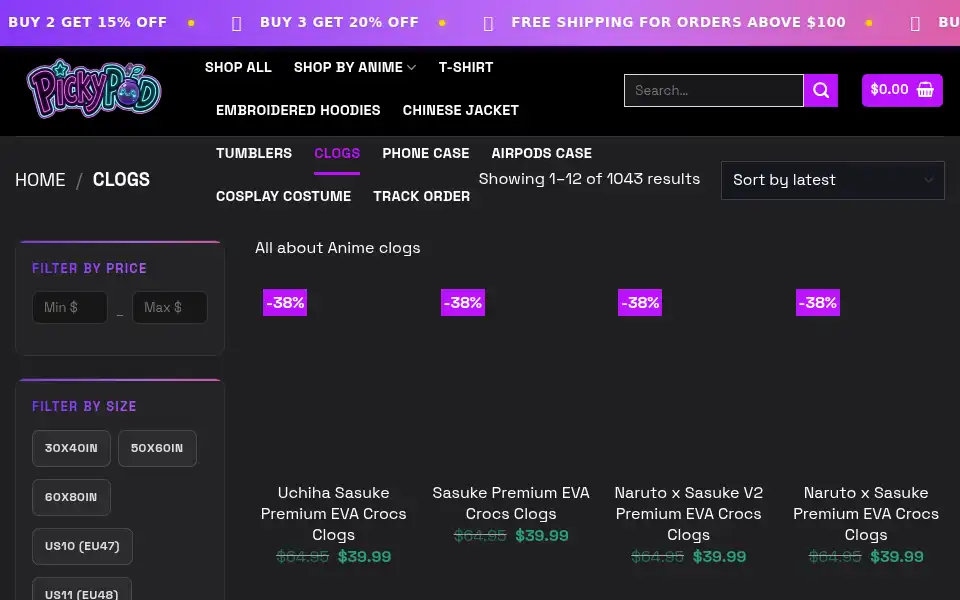This screenshot has width=960, height=600.
Task: Click the FILTER BY PRICE heading
Action: pyautogui.click(x=89, y=268)
